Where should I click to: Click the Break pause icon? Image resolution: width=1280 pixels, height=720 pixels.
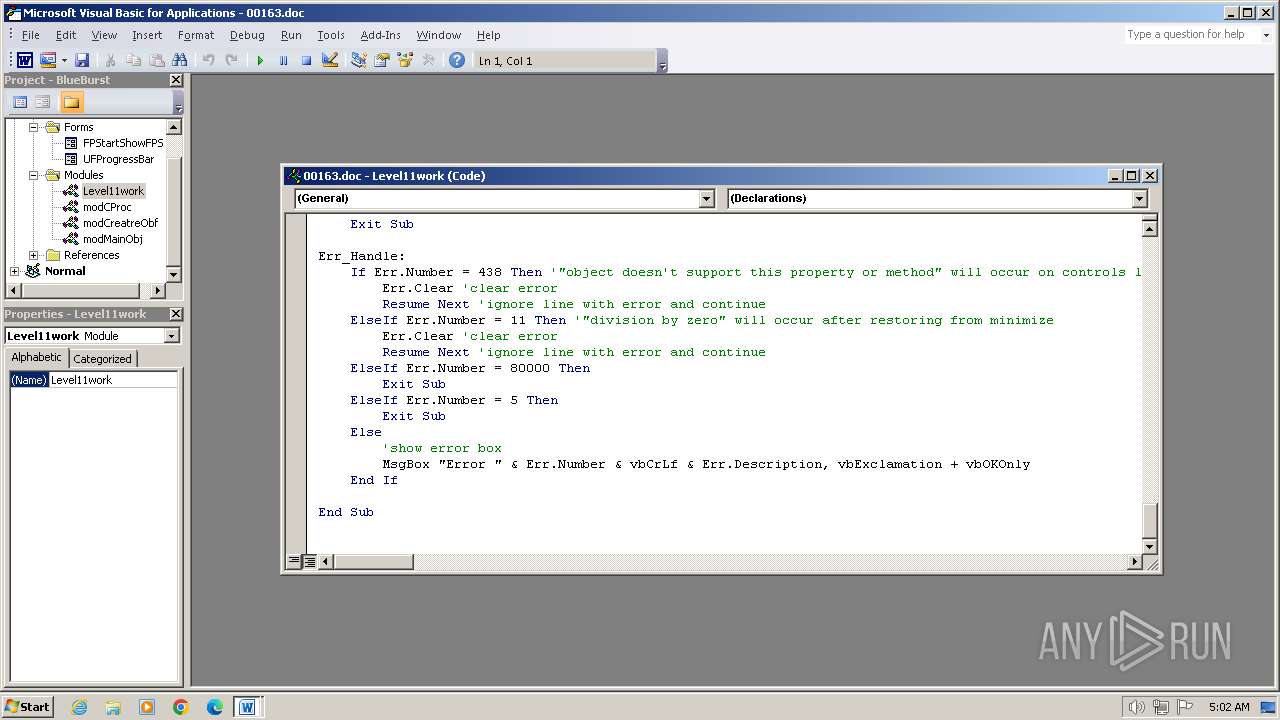click(x=283, y=61)
